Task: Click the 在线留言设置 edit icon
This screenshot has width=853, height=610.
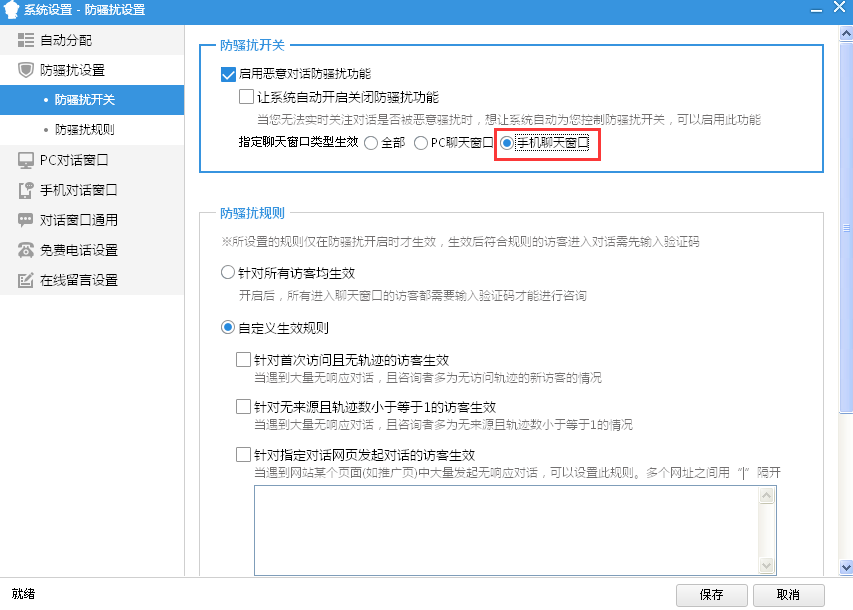Action: [x=26, y=280]
